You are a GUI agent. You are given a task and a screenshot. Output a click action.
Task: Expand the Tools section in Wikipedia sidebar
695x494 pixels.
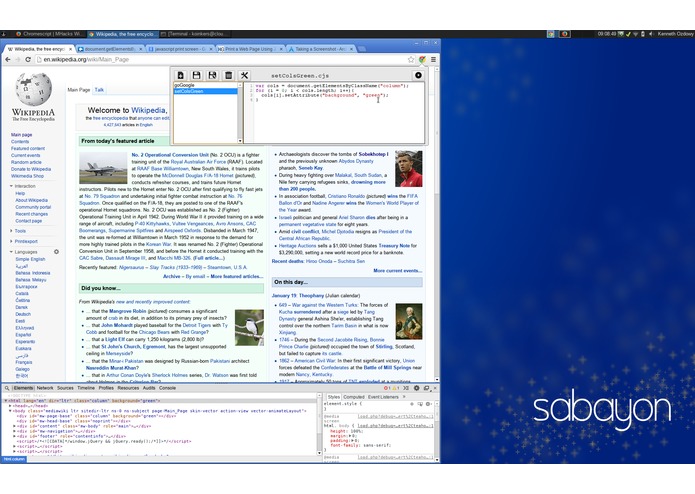click(20, 231)
